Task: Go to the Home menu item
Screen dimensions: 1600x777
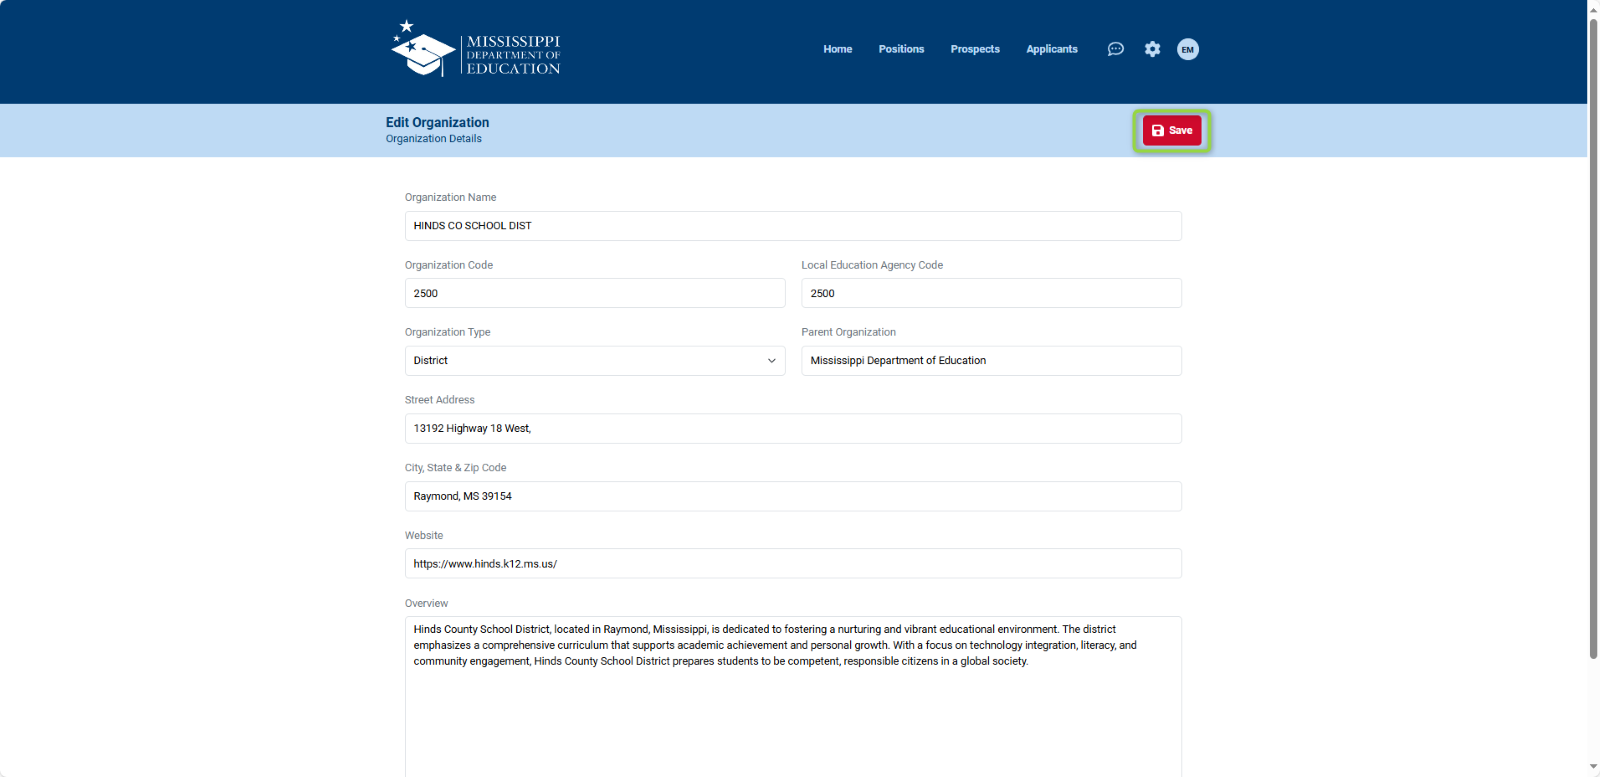Action: [x=838, y=49]
